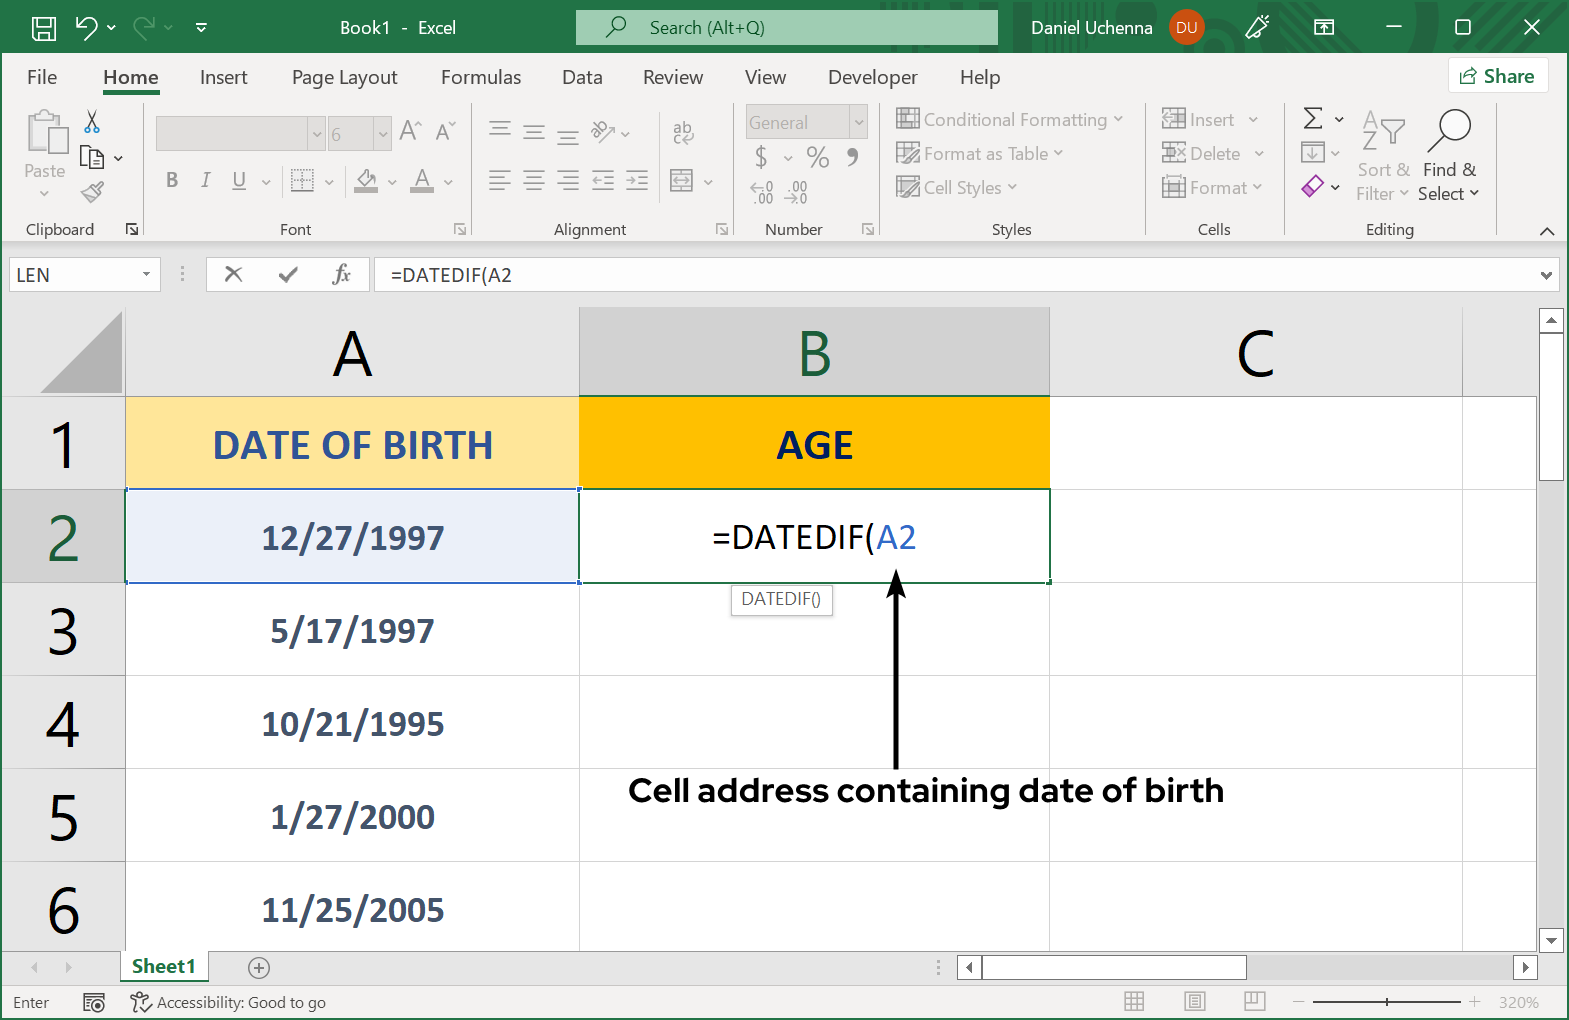Screen dimensions: 1569x1020
Task: Cancel formula entry with the X icon
Action: tap(234, 274)
